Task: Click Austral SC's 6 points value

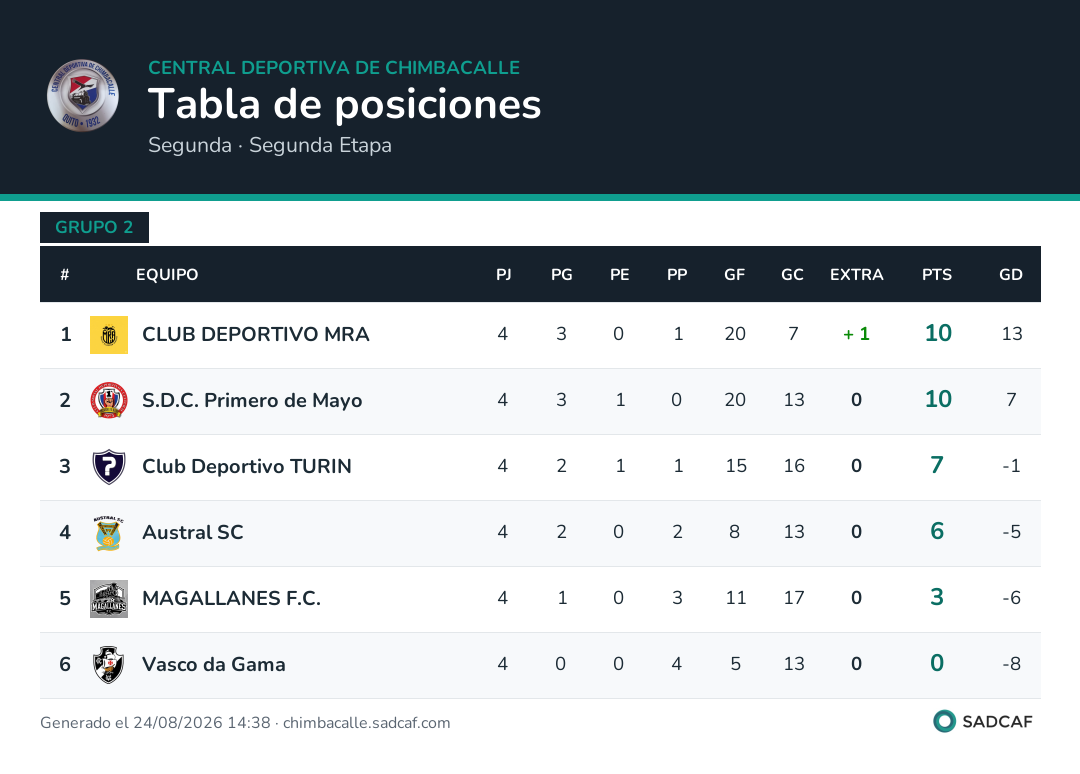Action: tap(937, 531)
